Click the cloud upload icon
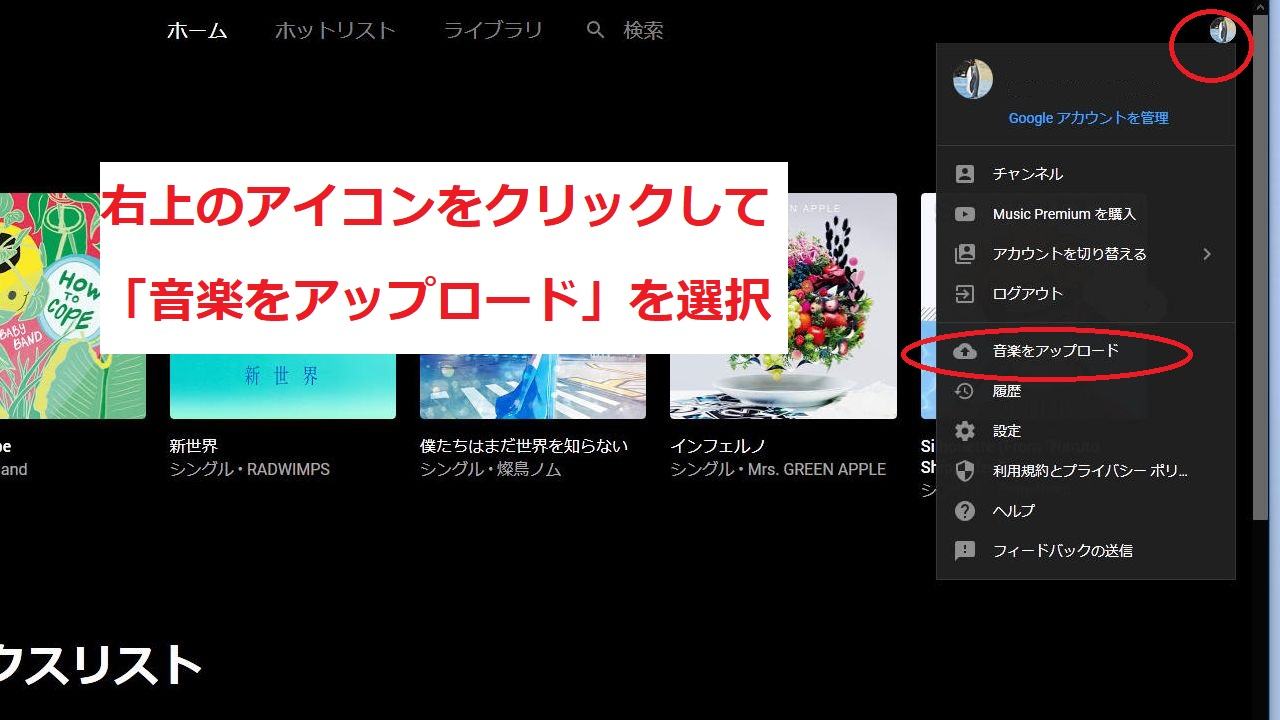The image size is (1280, 720). coord(965,351)
